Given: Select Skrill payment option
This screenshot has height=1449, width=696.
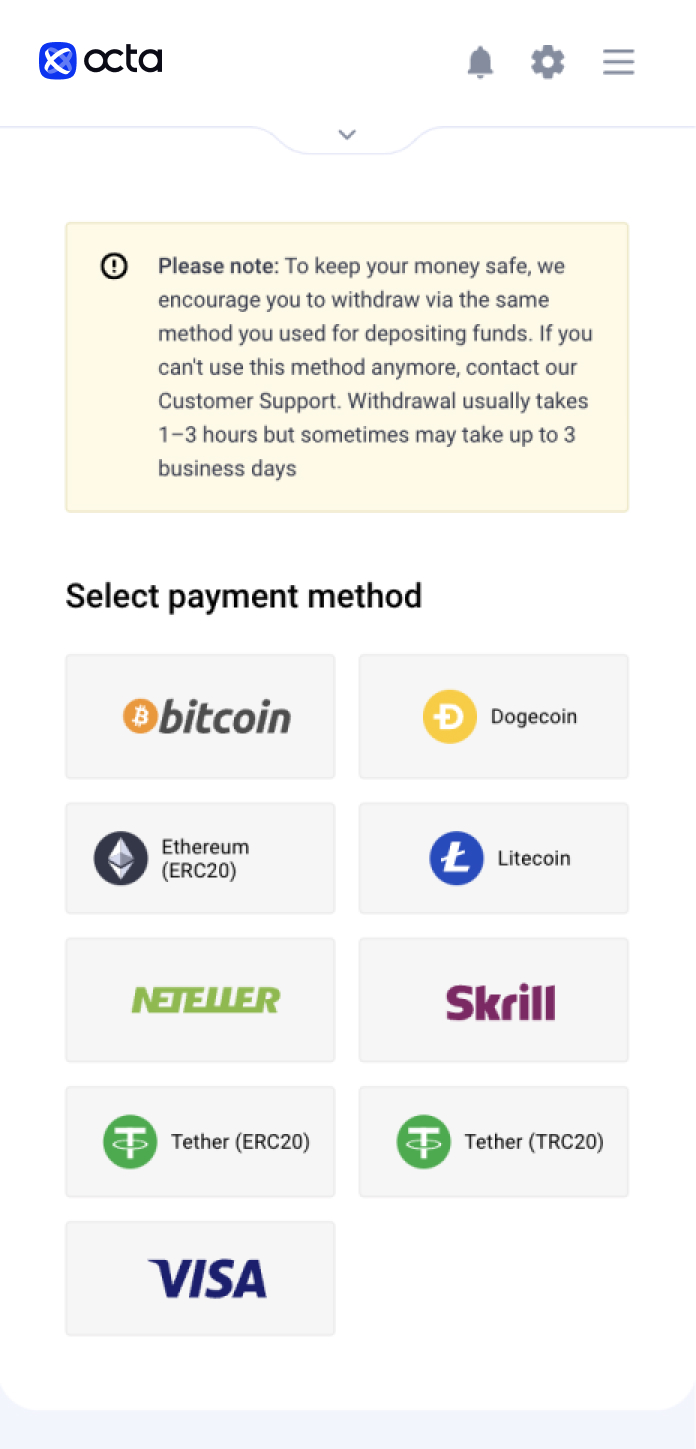Looking at the screenshot, I should tap(494, 999).
